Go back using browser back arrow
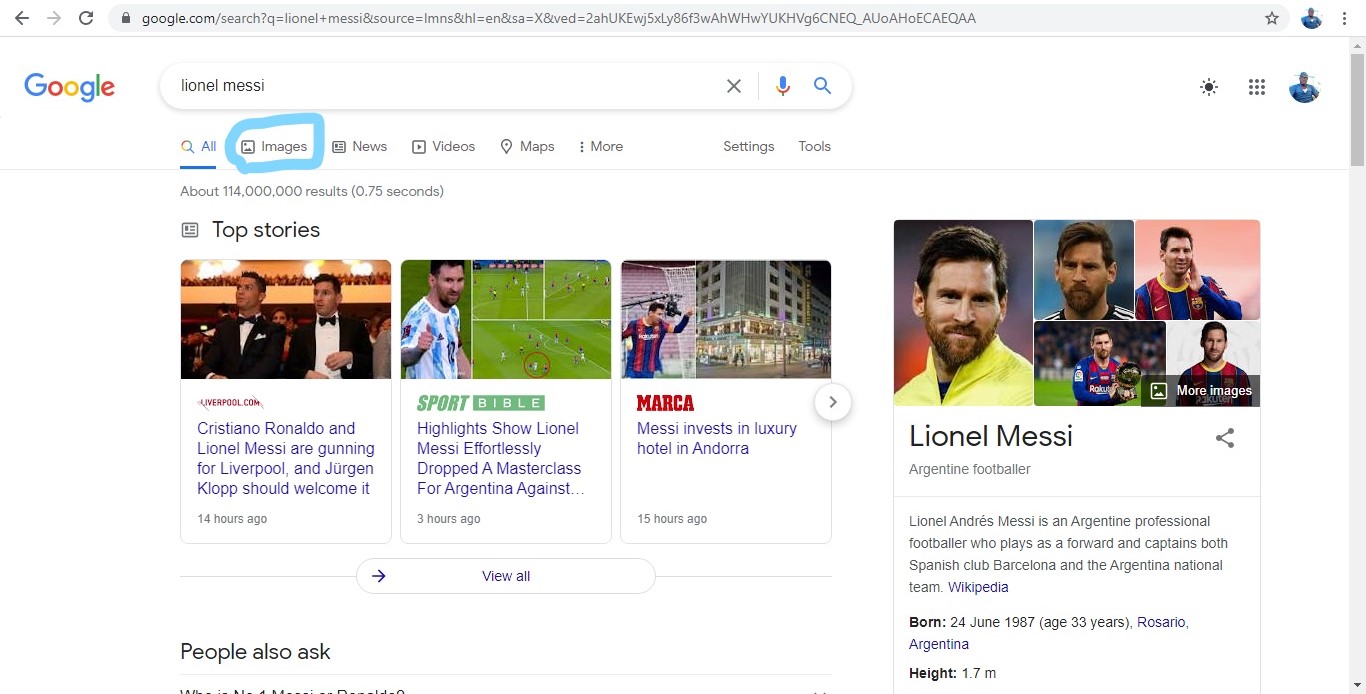The image size is (1366, 694). (x=21, y=18)
